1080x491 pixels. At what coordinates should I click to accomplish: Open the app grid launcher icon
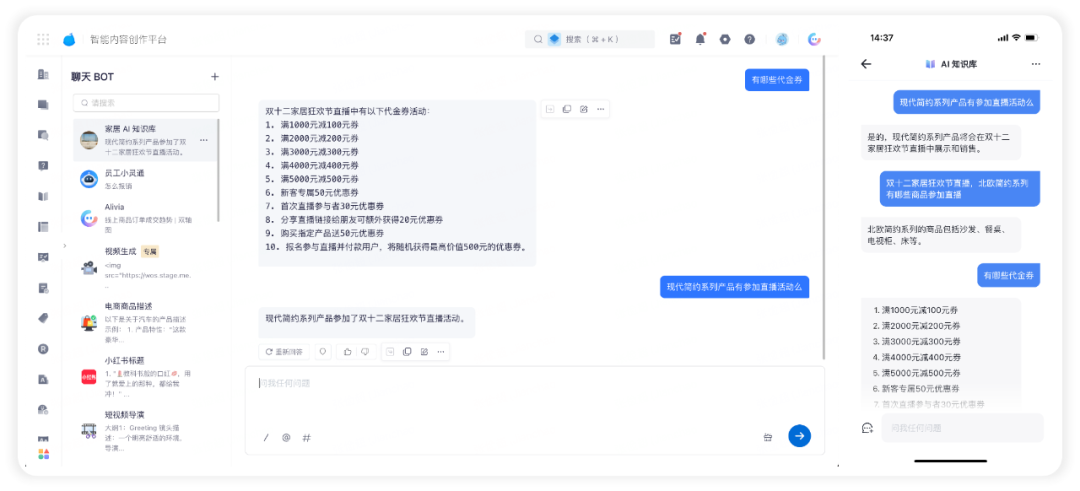point(43,39)
